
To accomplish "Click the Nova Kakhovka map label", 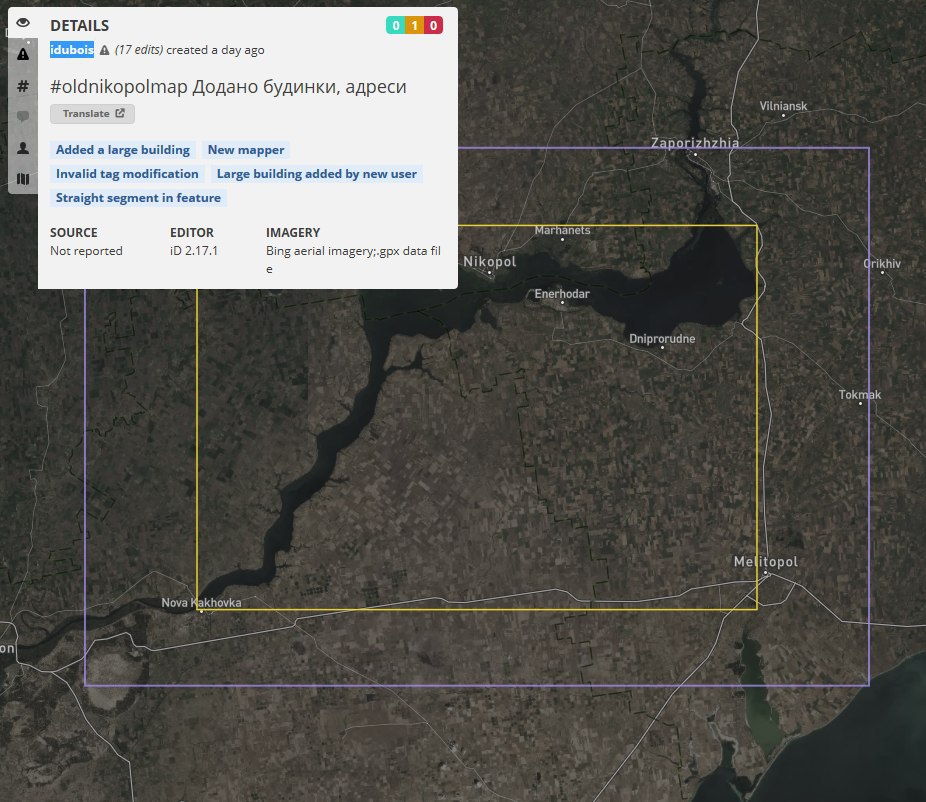I will click(201, 603).
